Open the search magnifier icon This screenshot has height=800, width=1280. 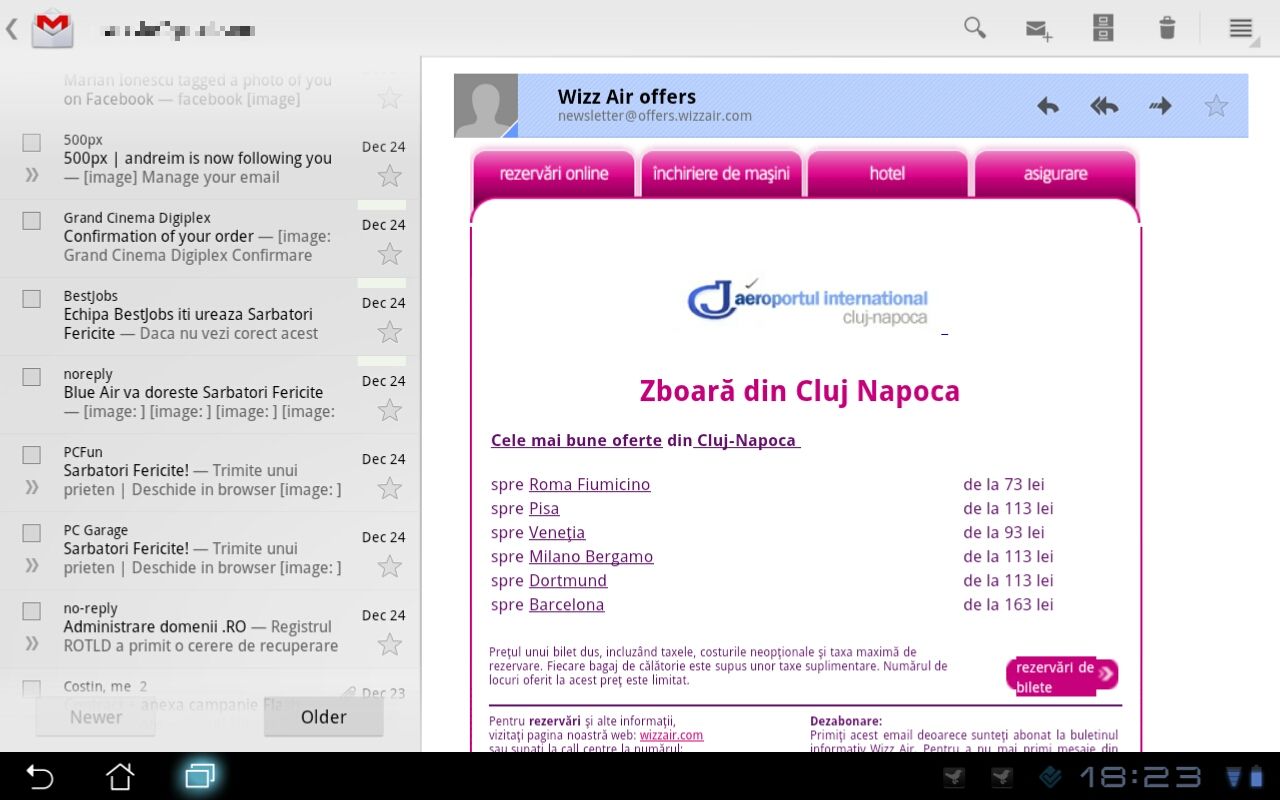click(975, 28)
